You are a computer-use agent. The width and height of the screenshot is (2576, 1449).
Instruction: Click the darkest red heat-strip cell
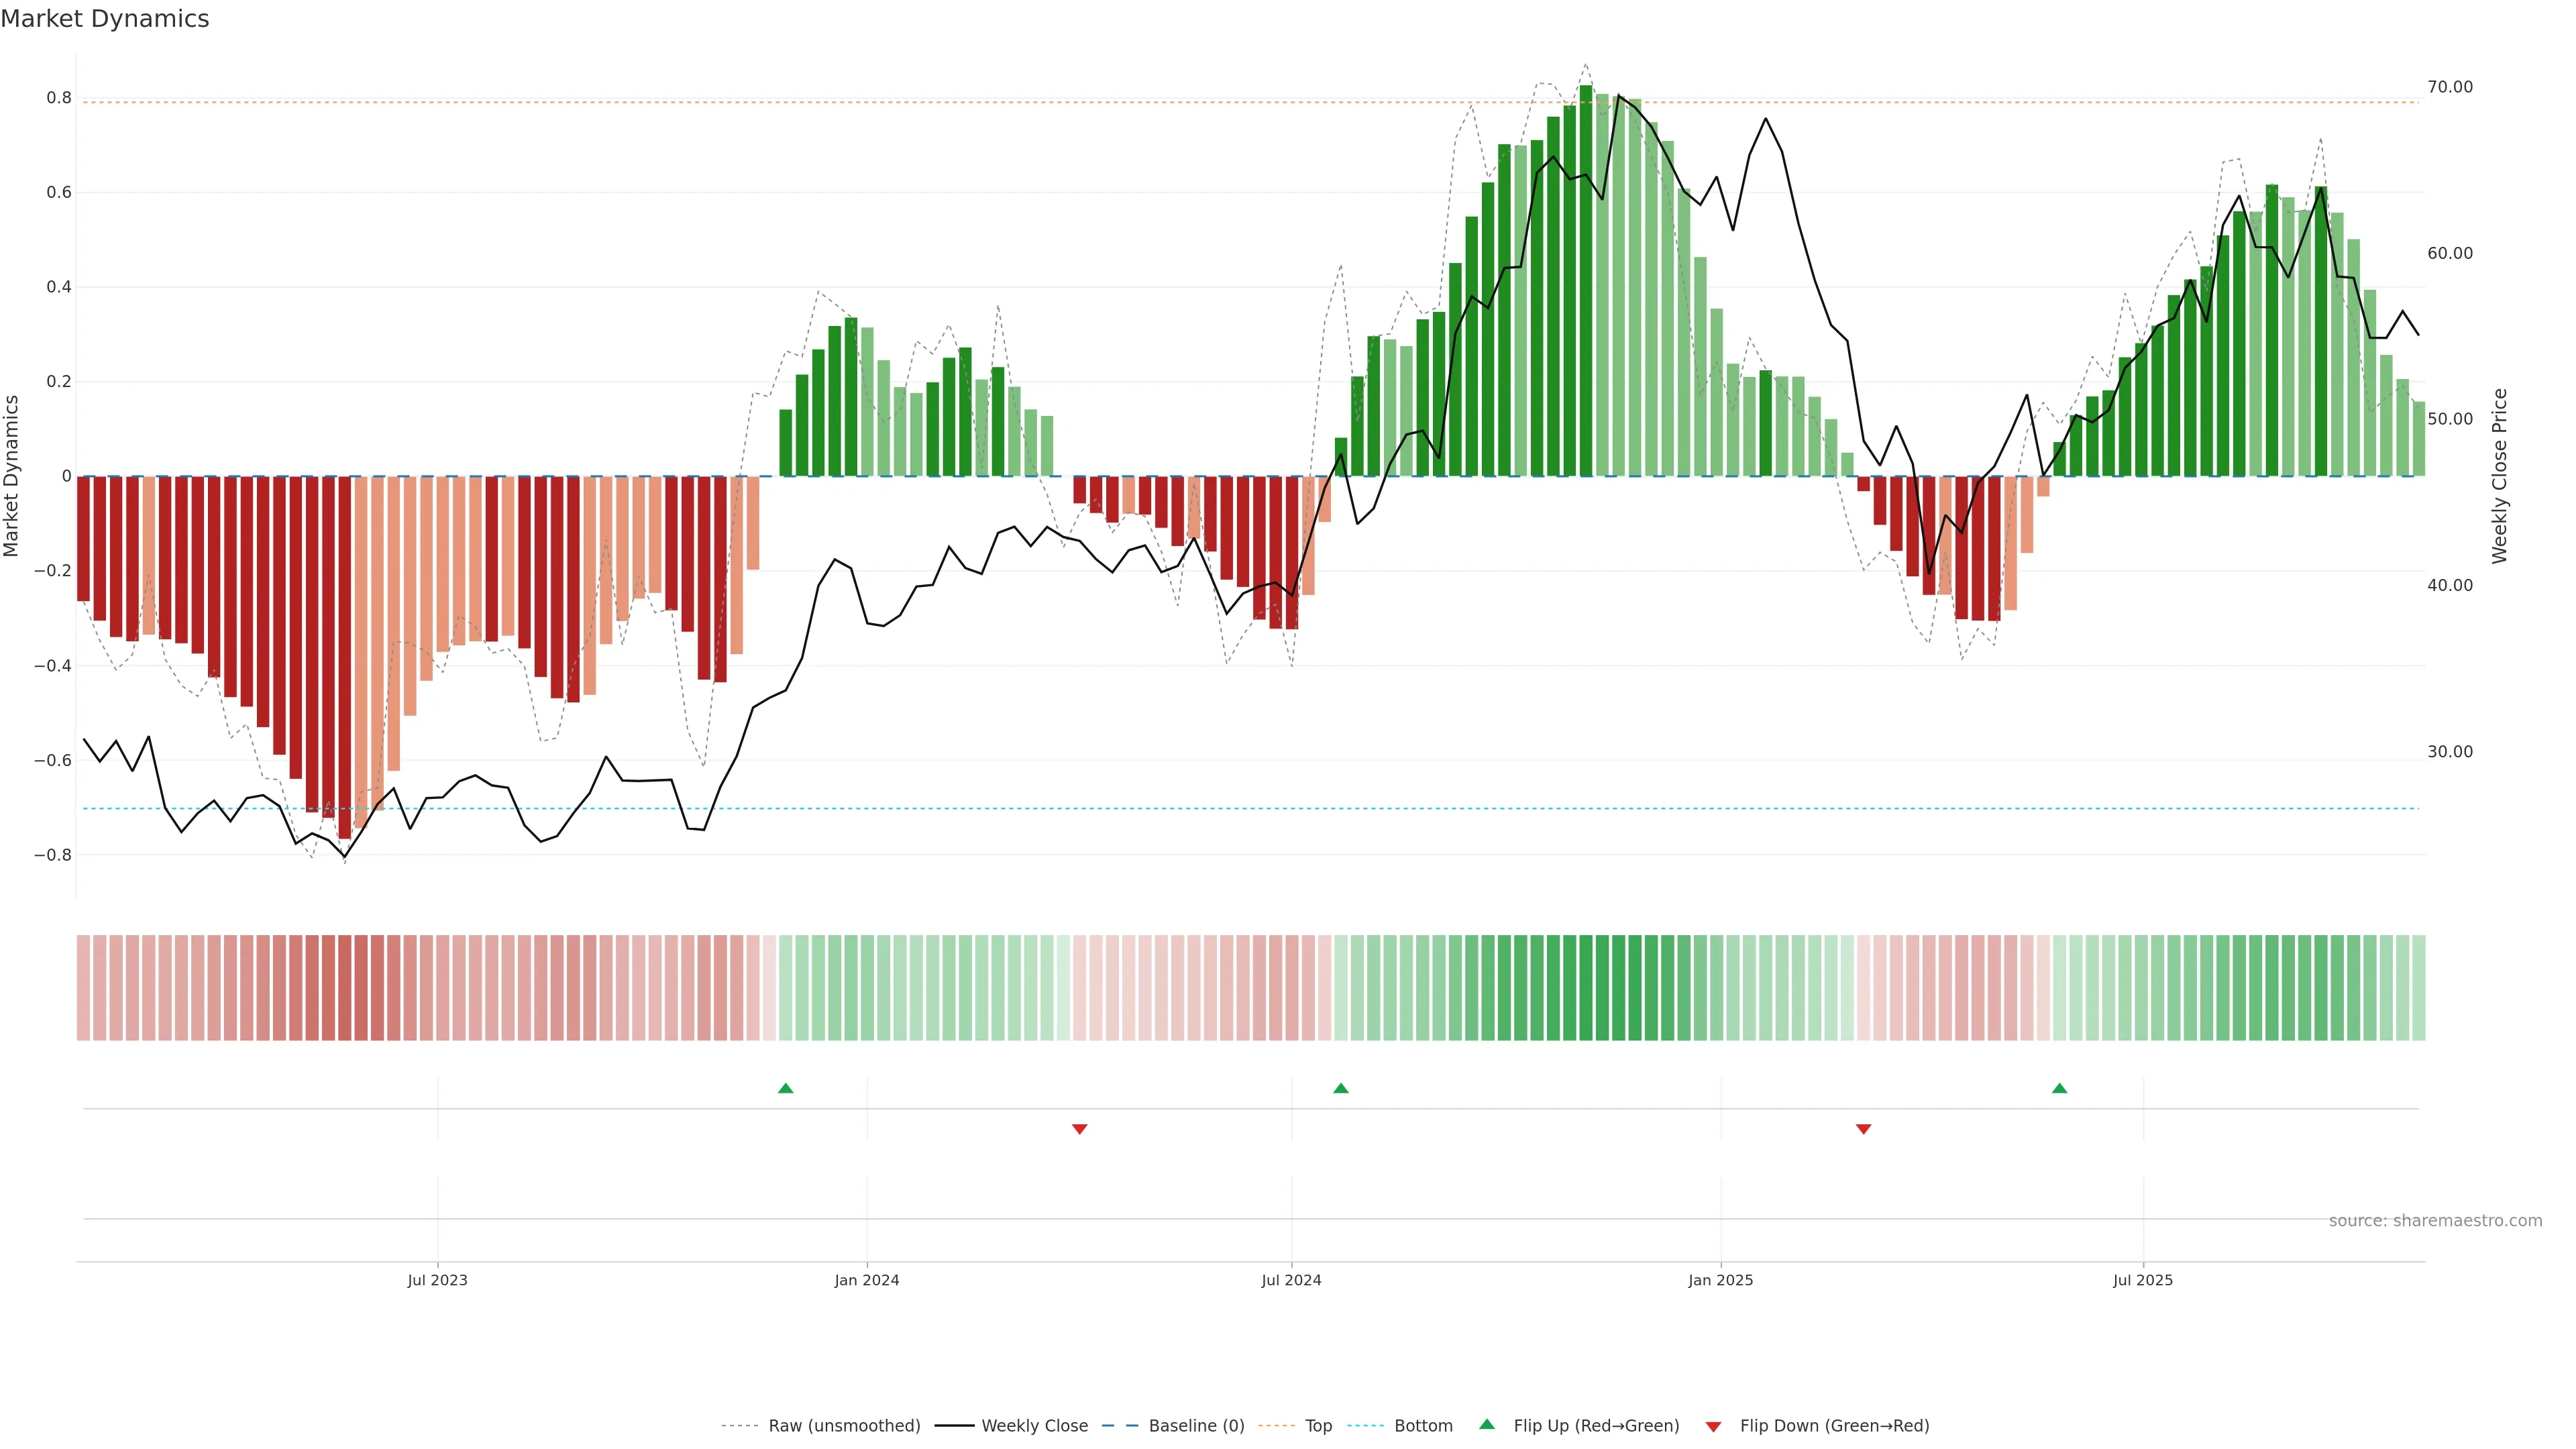344,987
